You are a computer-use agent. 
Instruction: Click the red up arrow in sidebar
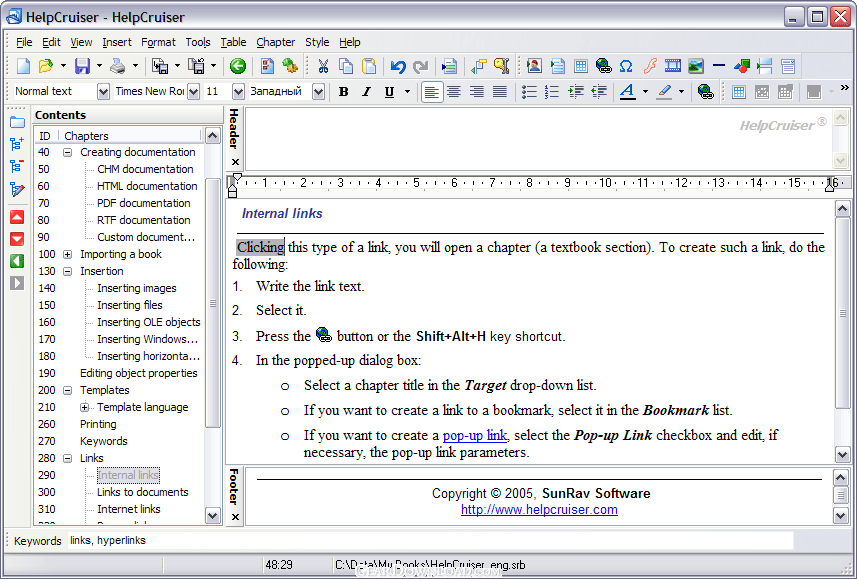17,217
